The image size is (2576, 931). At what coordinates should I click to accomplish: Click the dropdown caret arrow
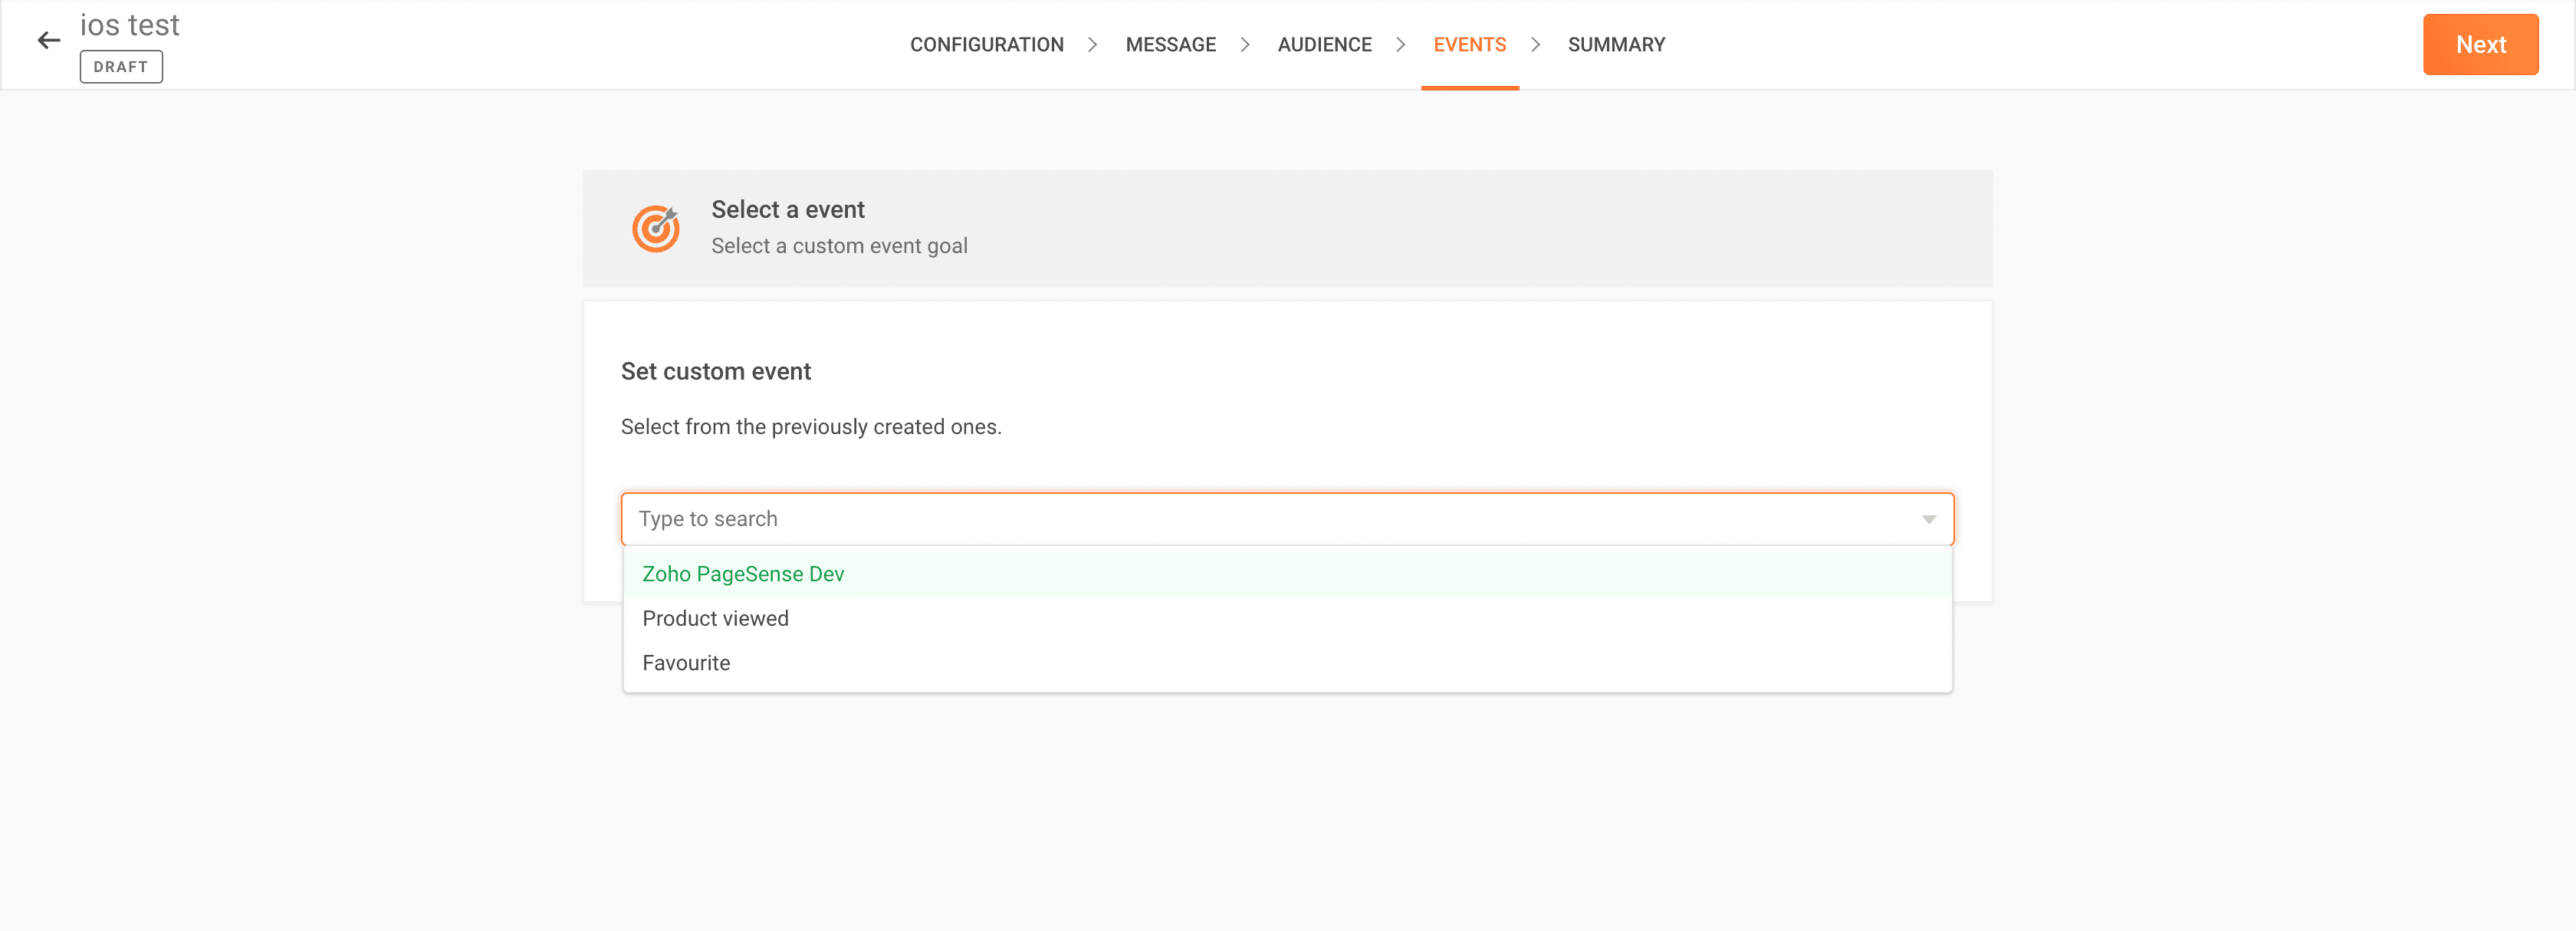1928,519
